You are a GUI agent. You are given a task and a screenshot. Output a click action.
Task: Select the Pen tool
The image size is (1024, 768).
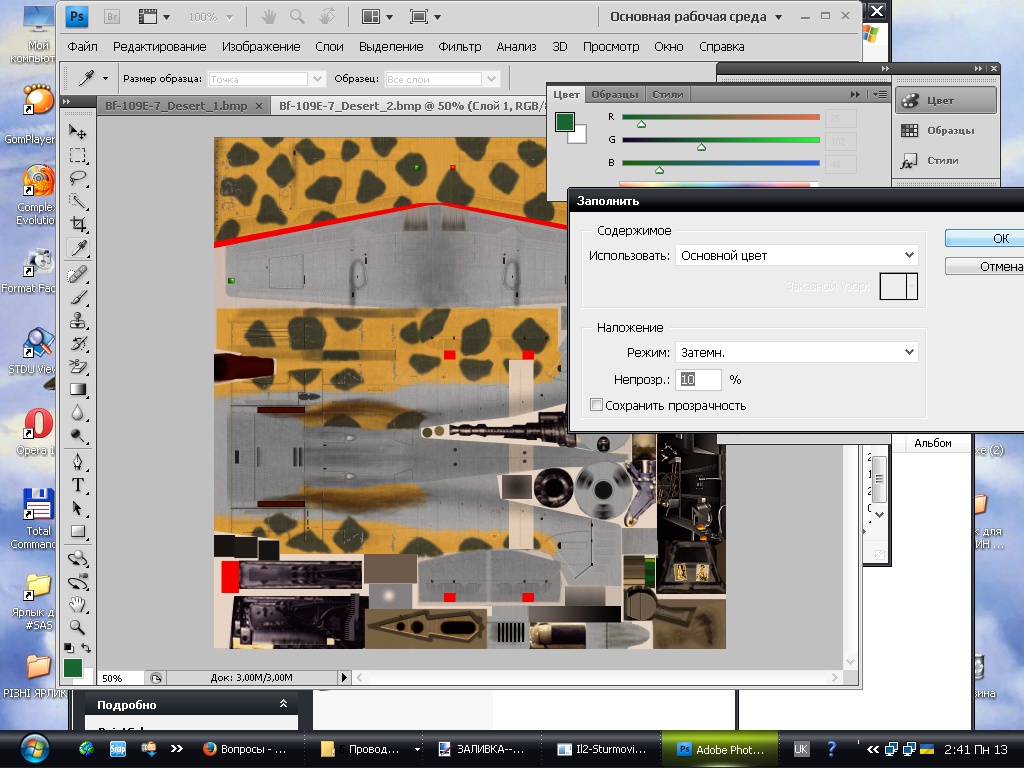point(78,461)
